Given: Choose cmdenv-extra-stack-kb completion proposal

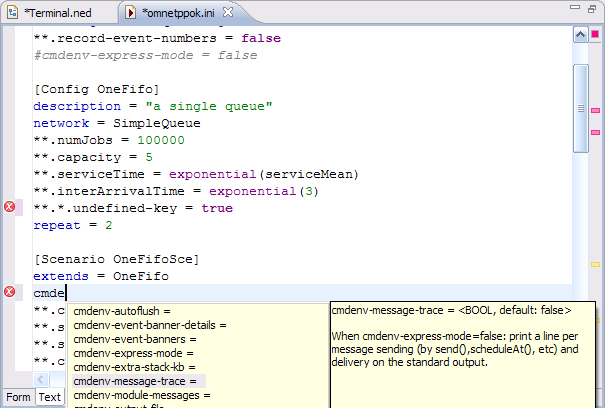Looking at the screenshot, I should click(x=134, y=367).
